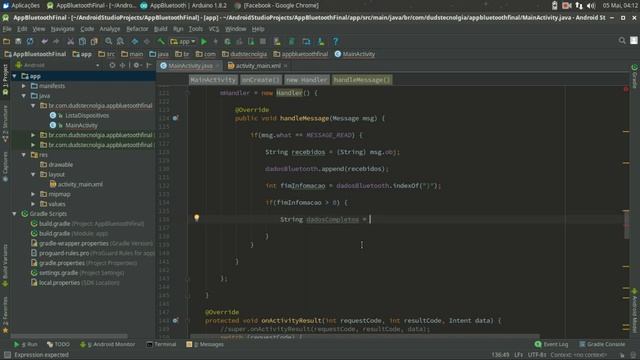
Task: Expand the manifests folder
Action: coord(24,86)
